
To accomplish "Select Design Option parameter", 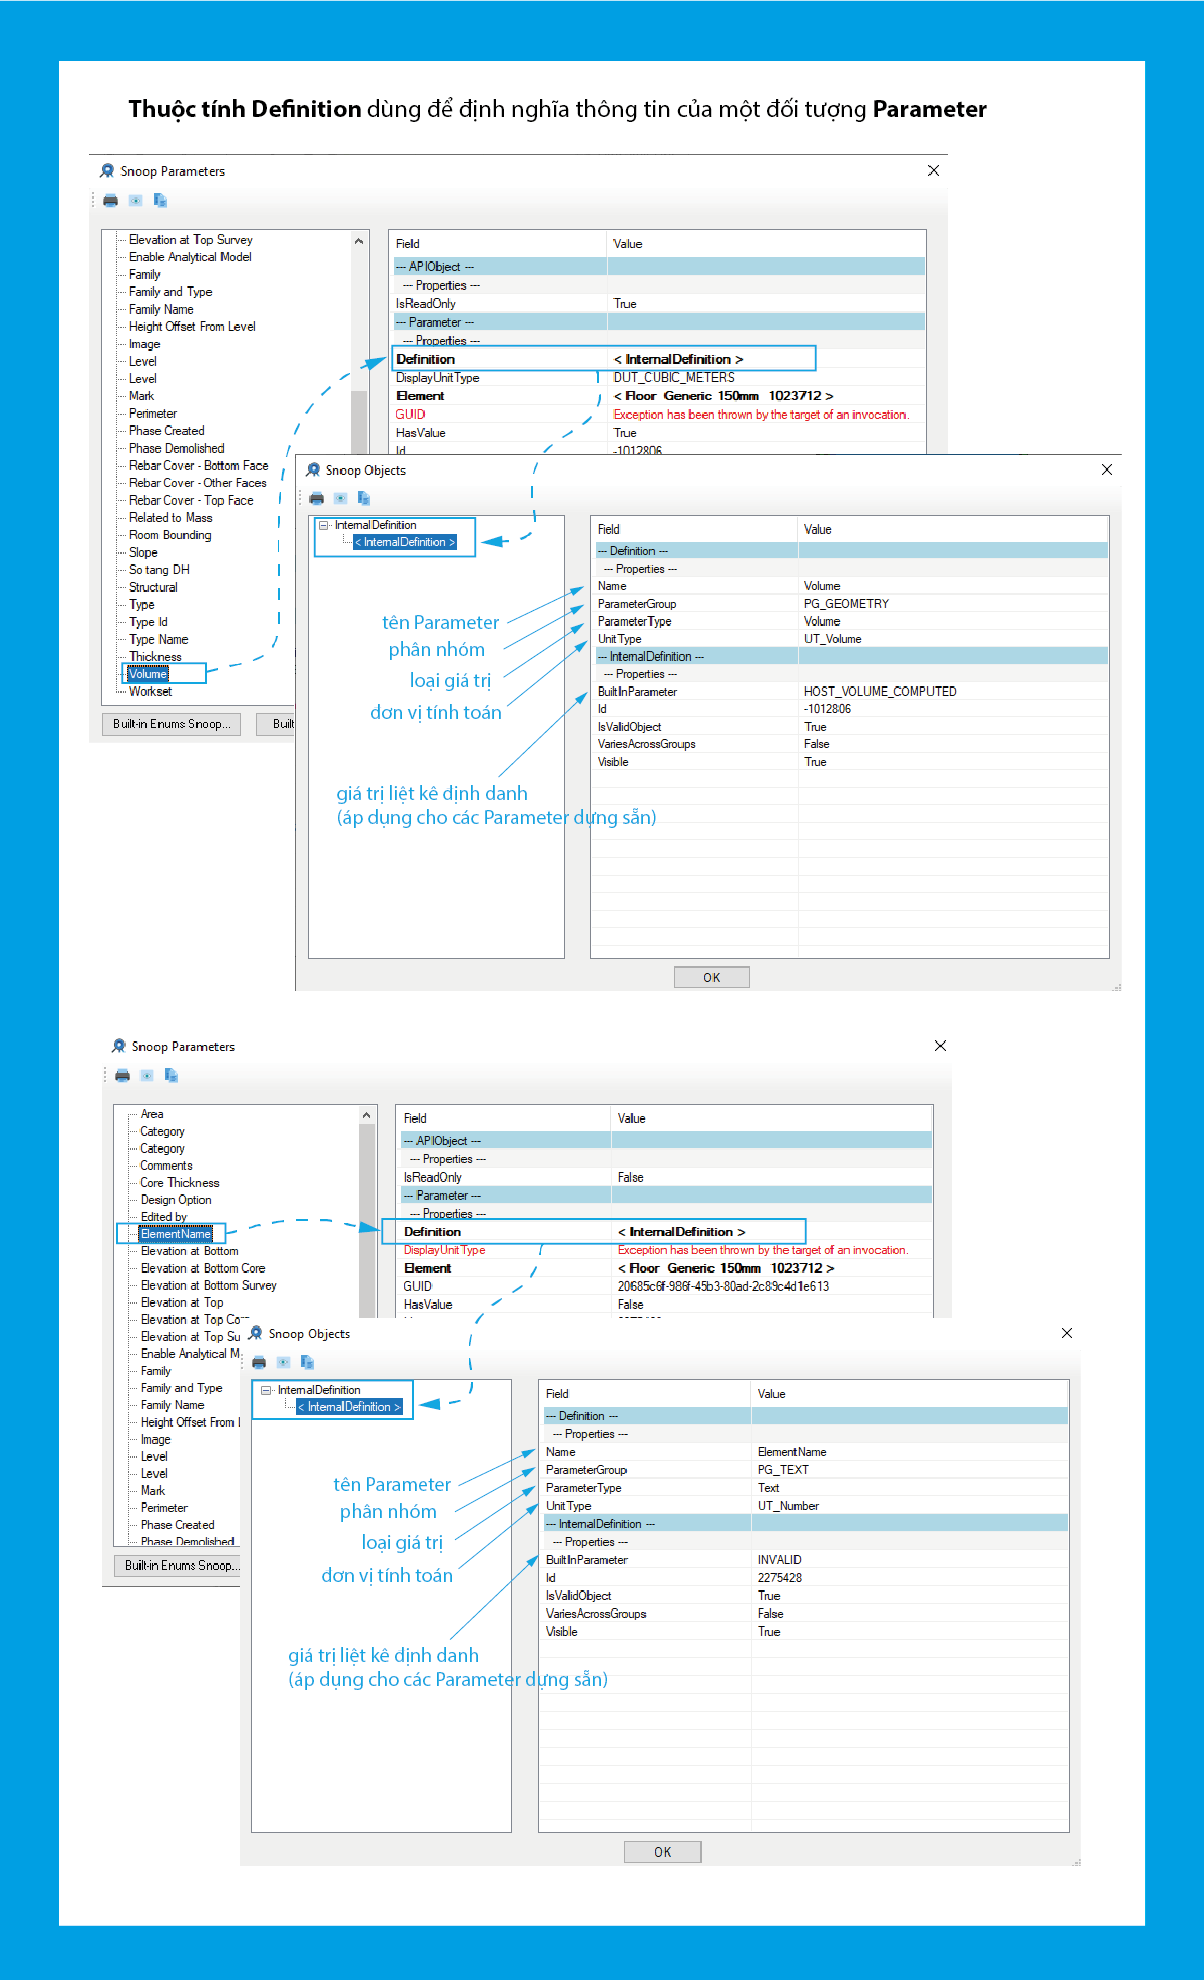I will [x=176, y=1200].
